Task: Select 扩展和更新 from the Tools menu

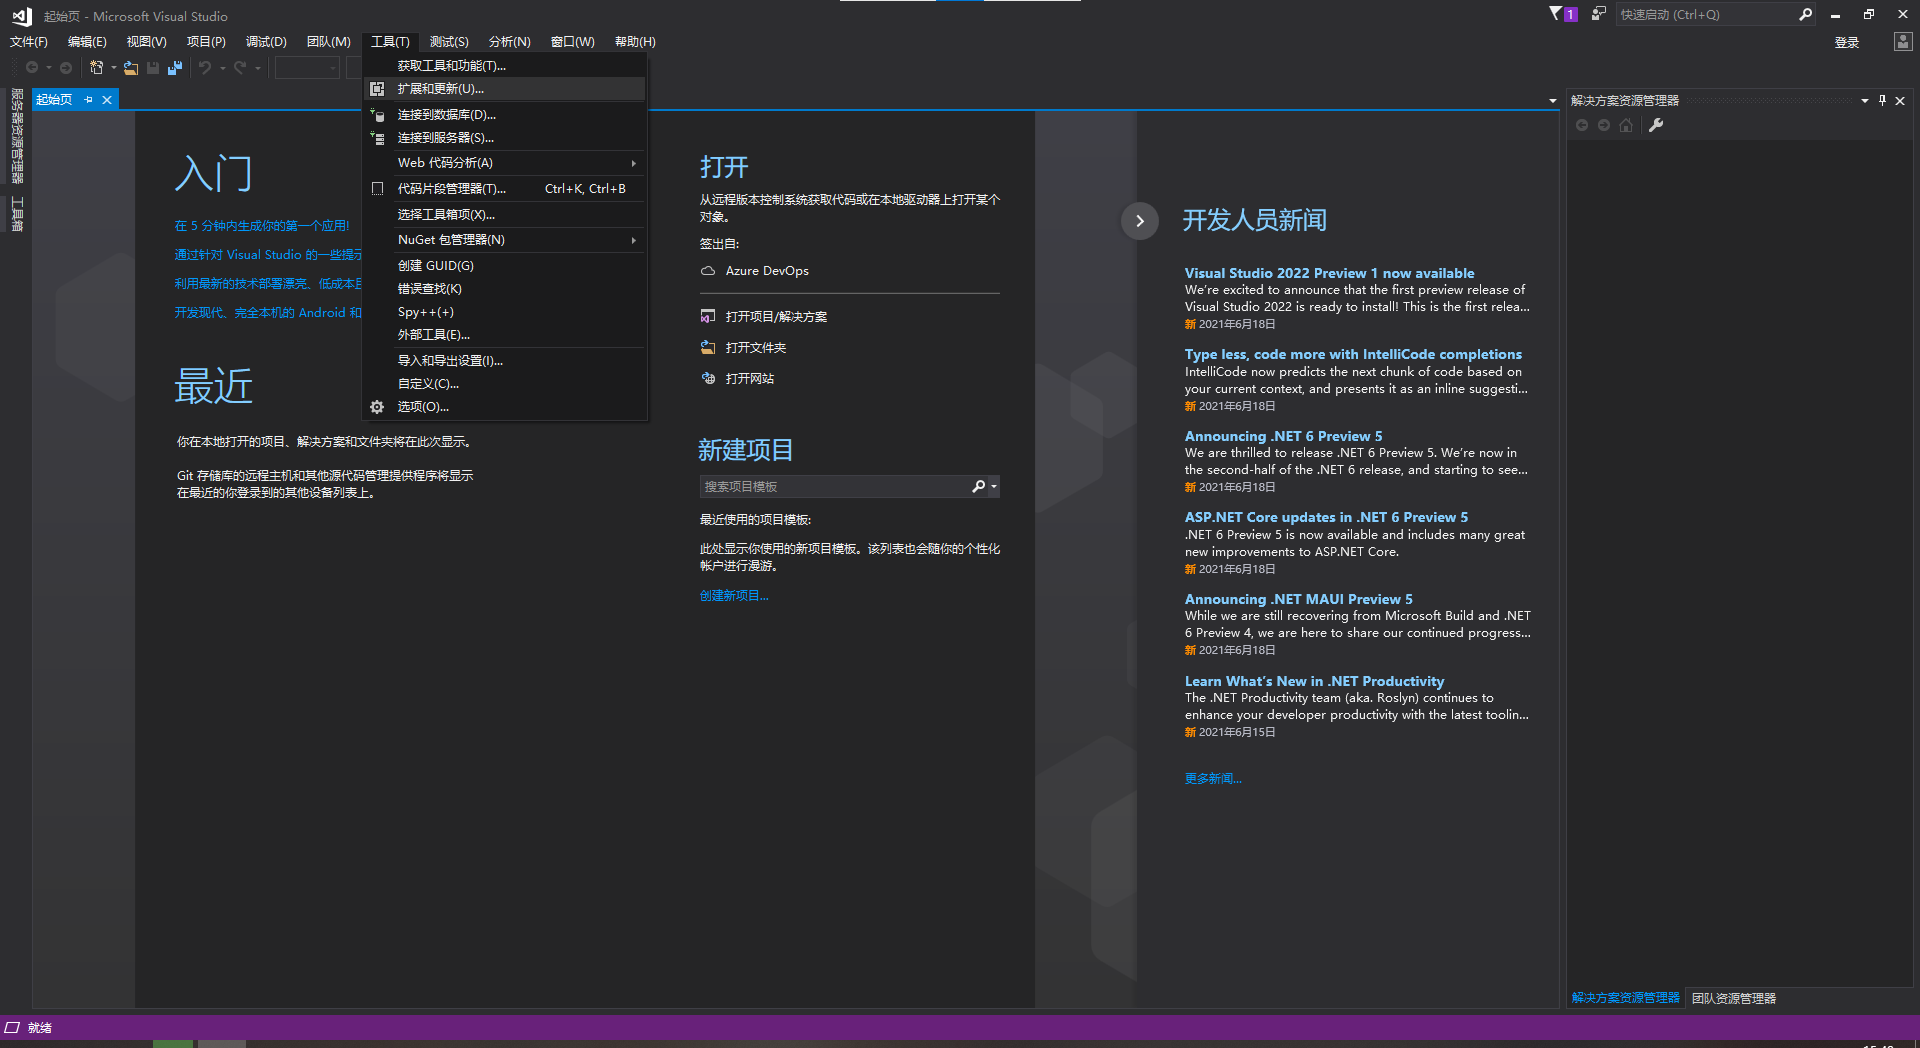Action: click(440, 88)
